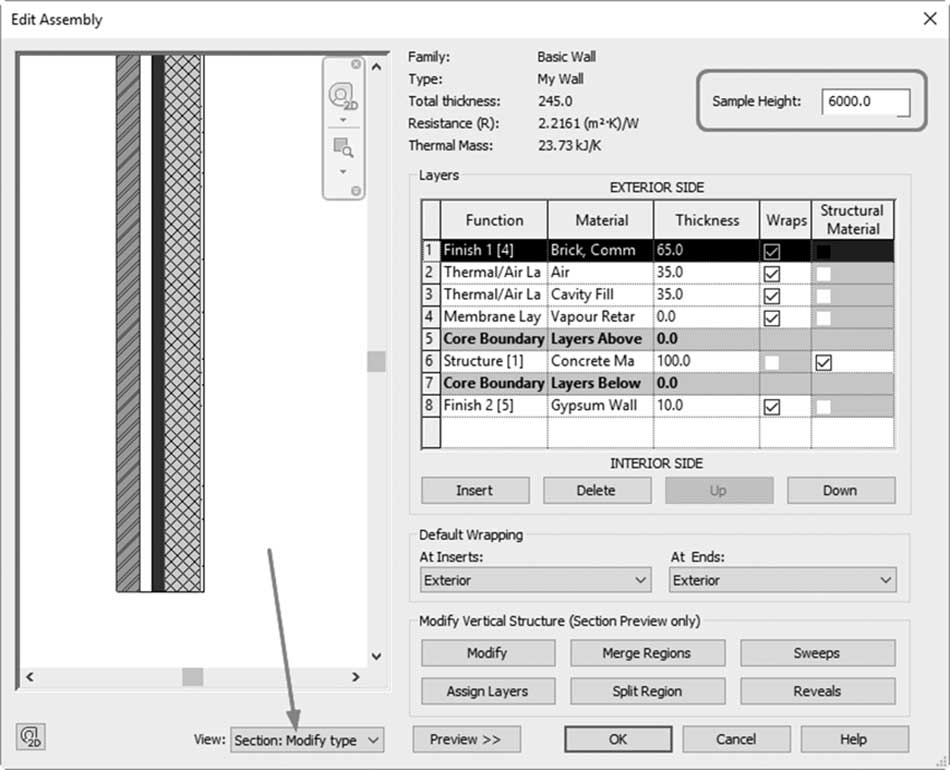Close the Edit Assembly dialog
Screen dimensions: 950x770
coord(930,19)
